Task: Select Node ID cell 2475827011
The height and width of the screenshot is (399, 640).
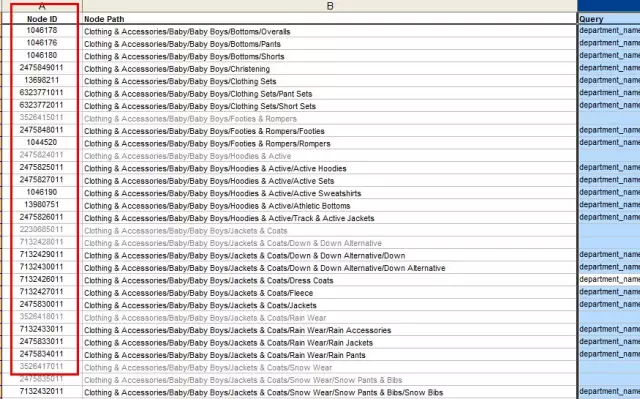Action: point(42,180)
